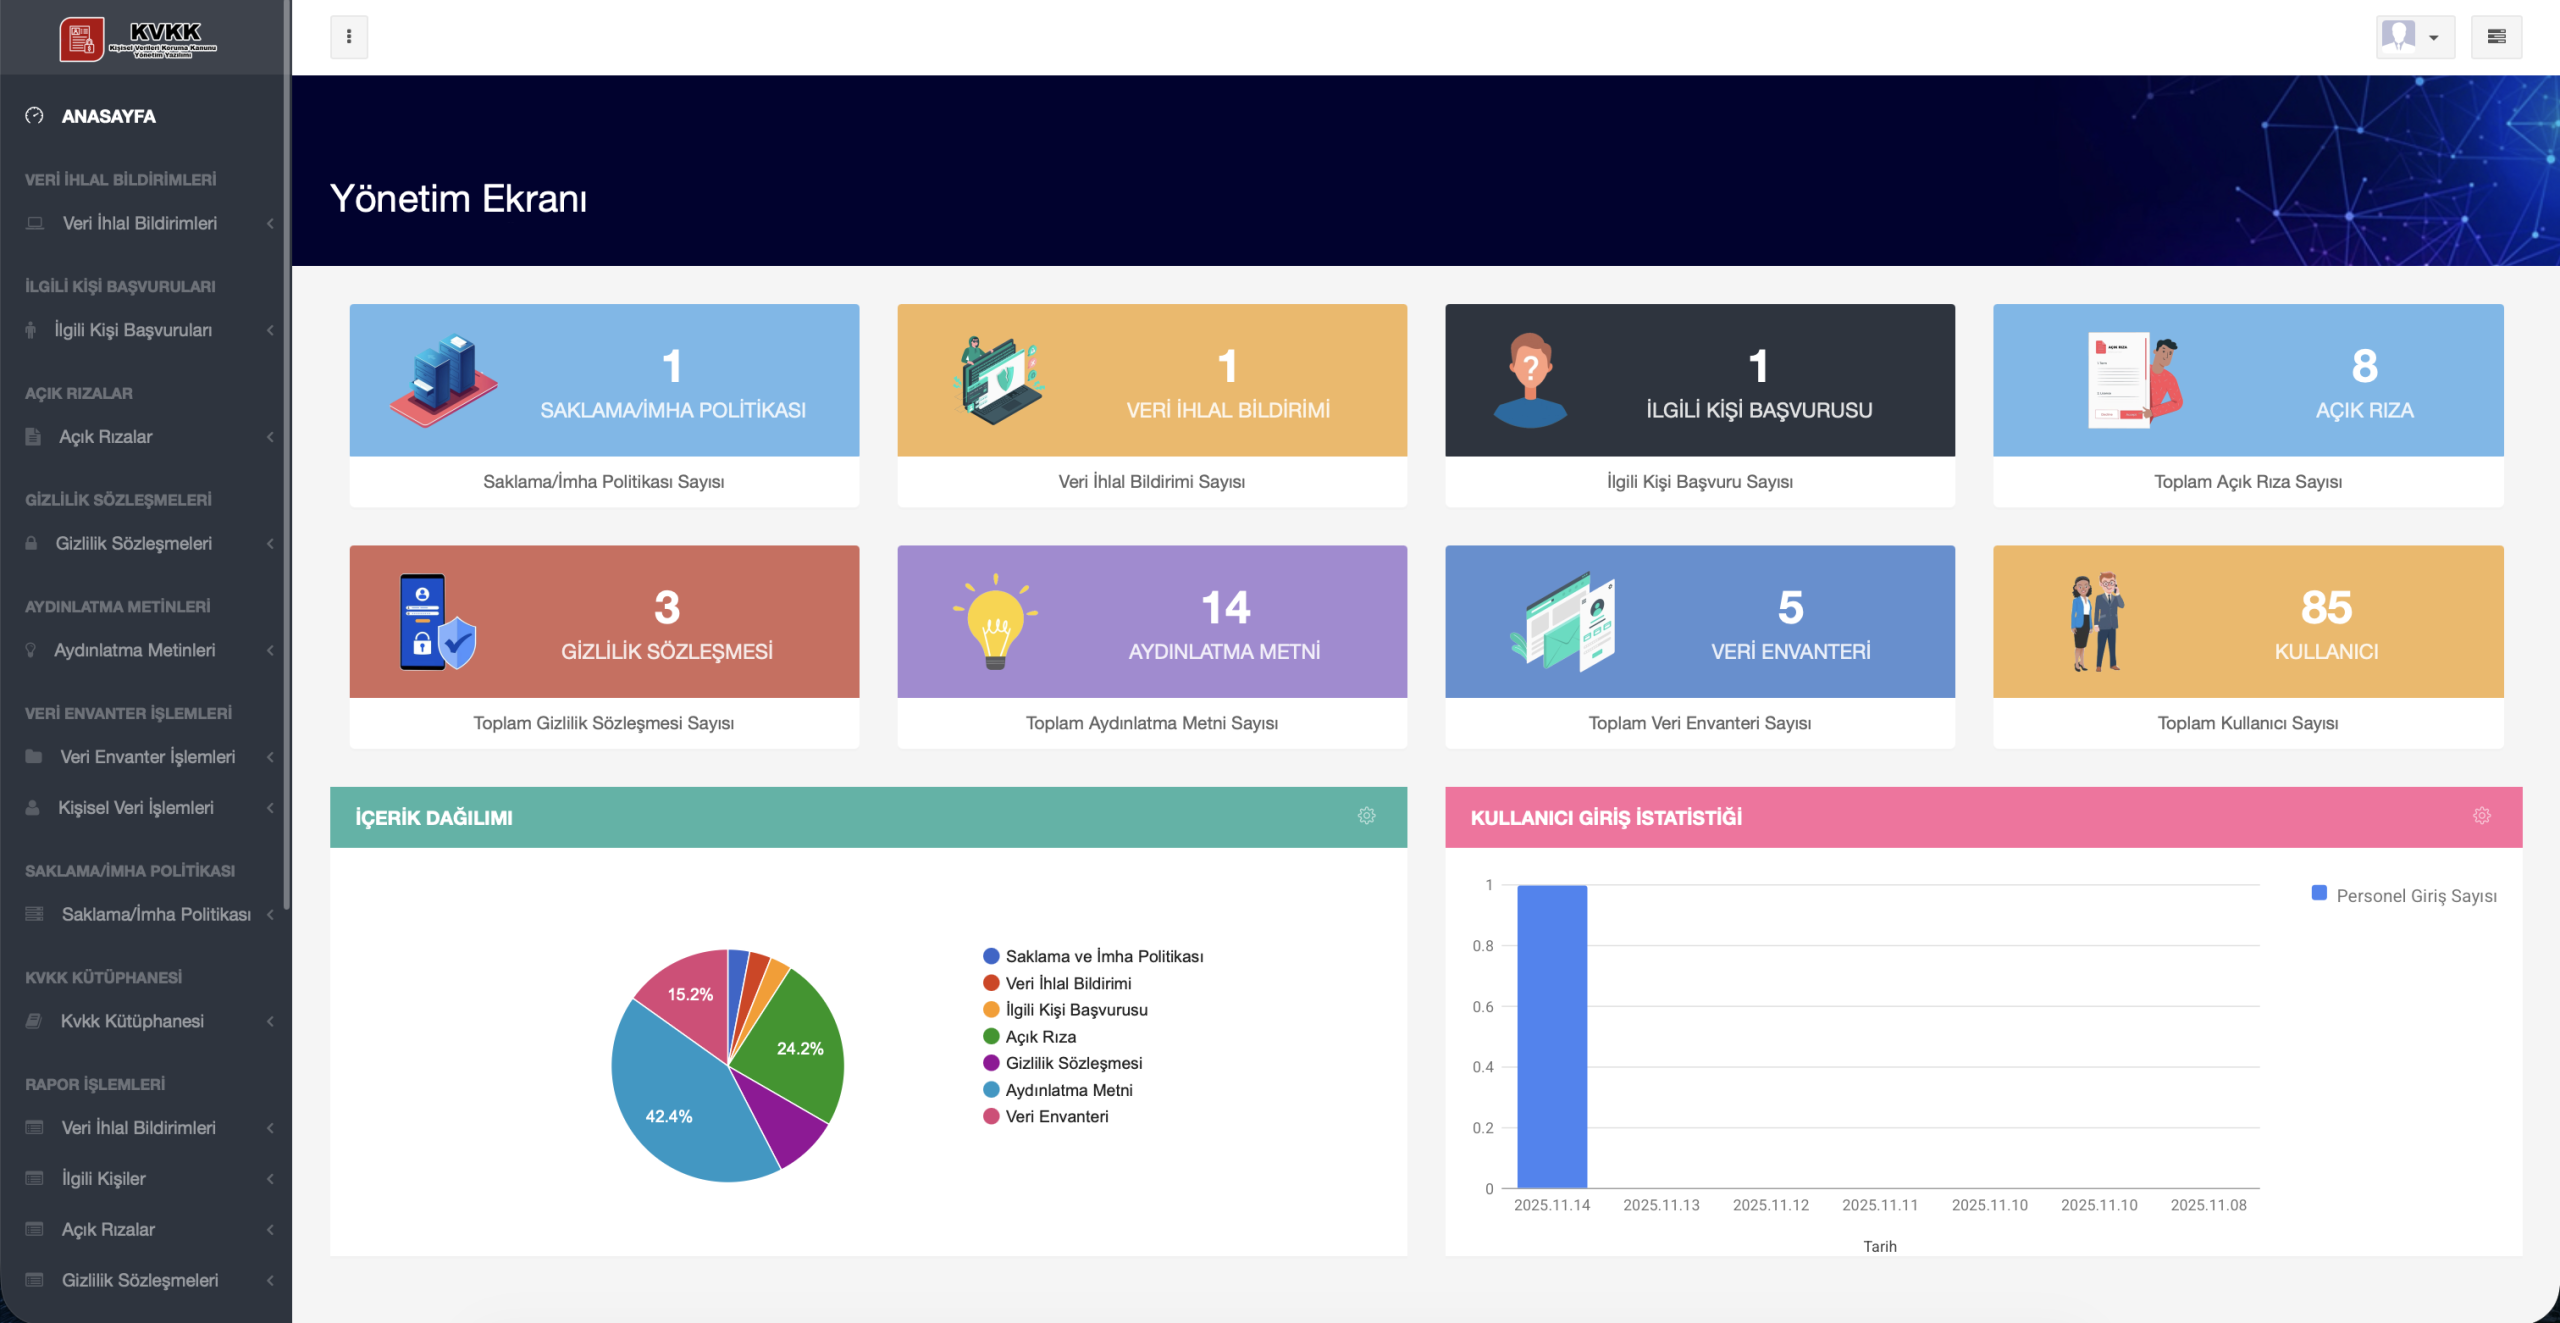Expand Açık Rızalar under the Açık Rızalar section

coord(106,437)
